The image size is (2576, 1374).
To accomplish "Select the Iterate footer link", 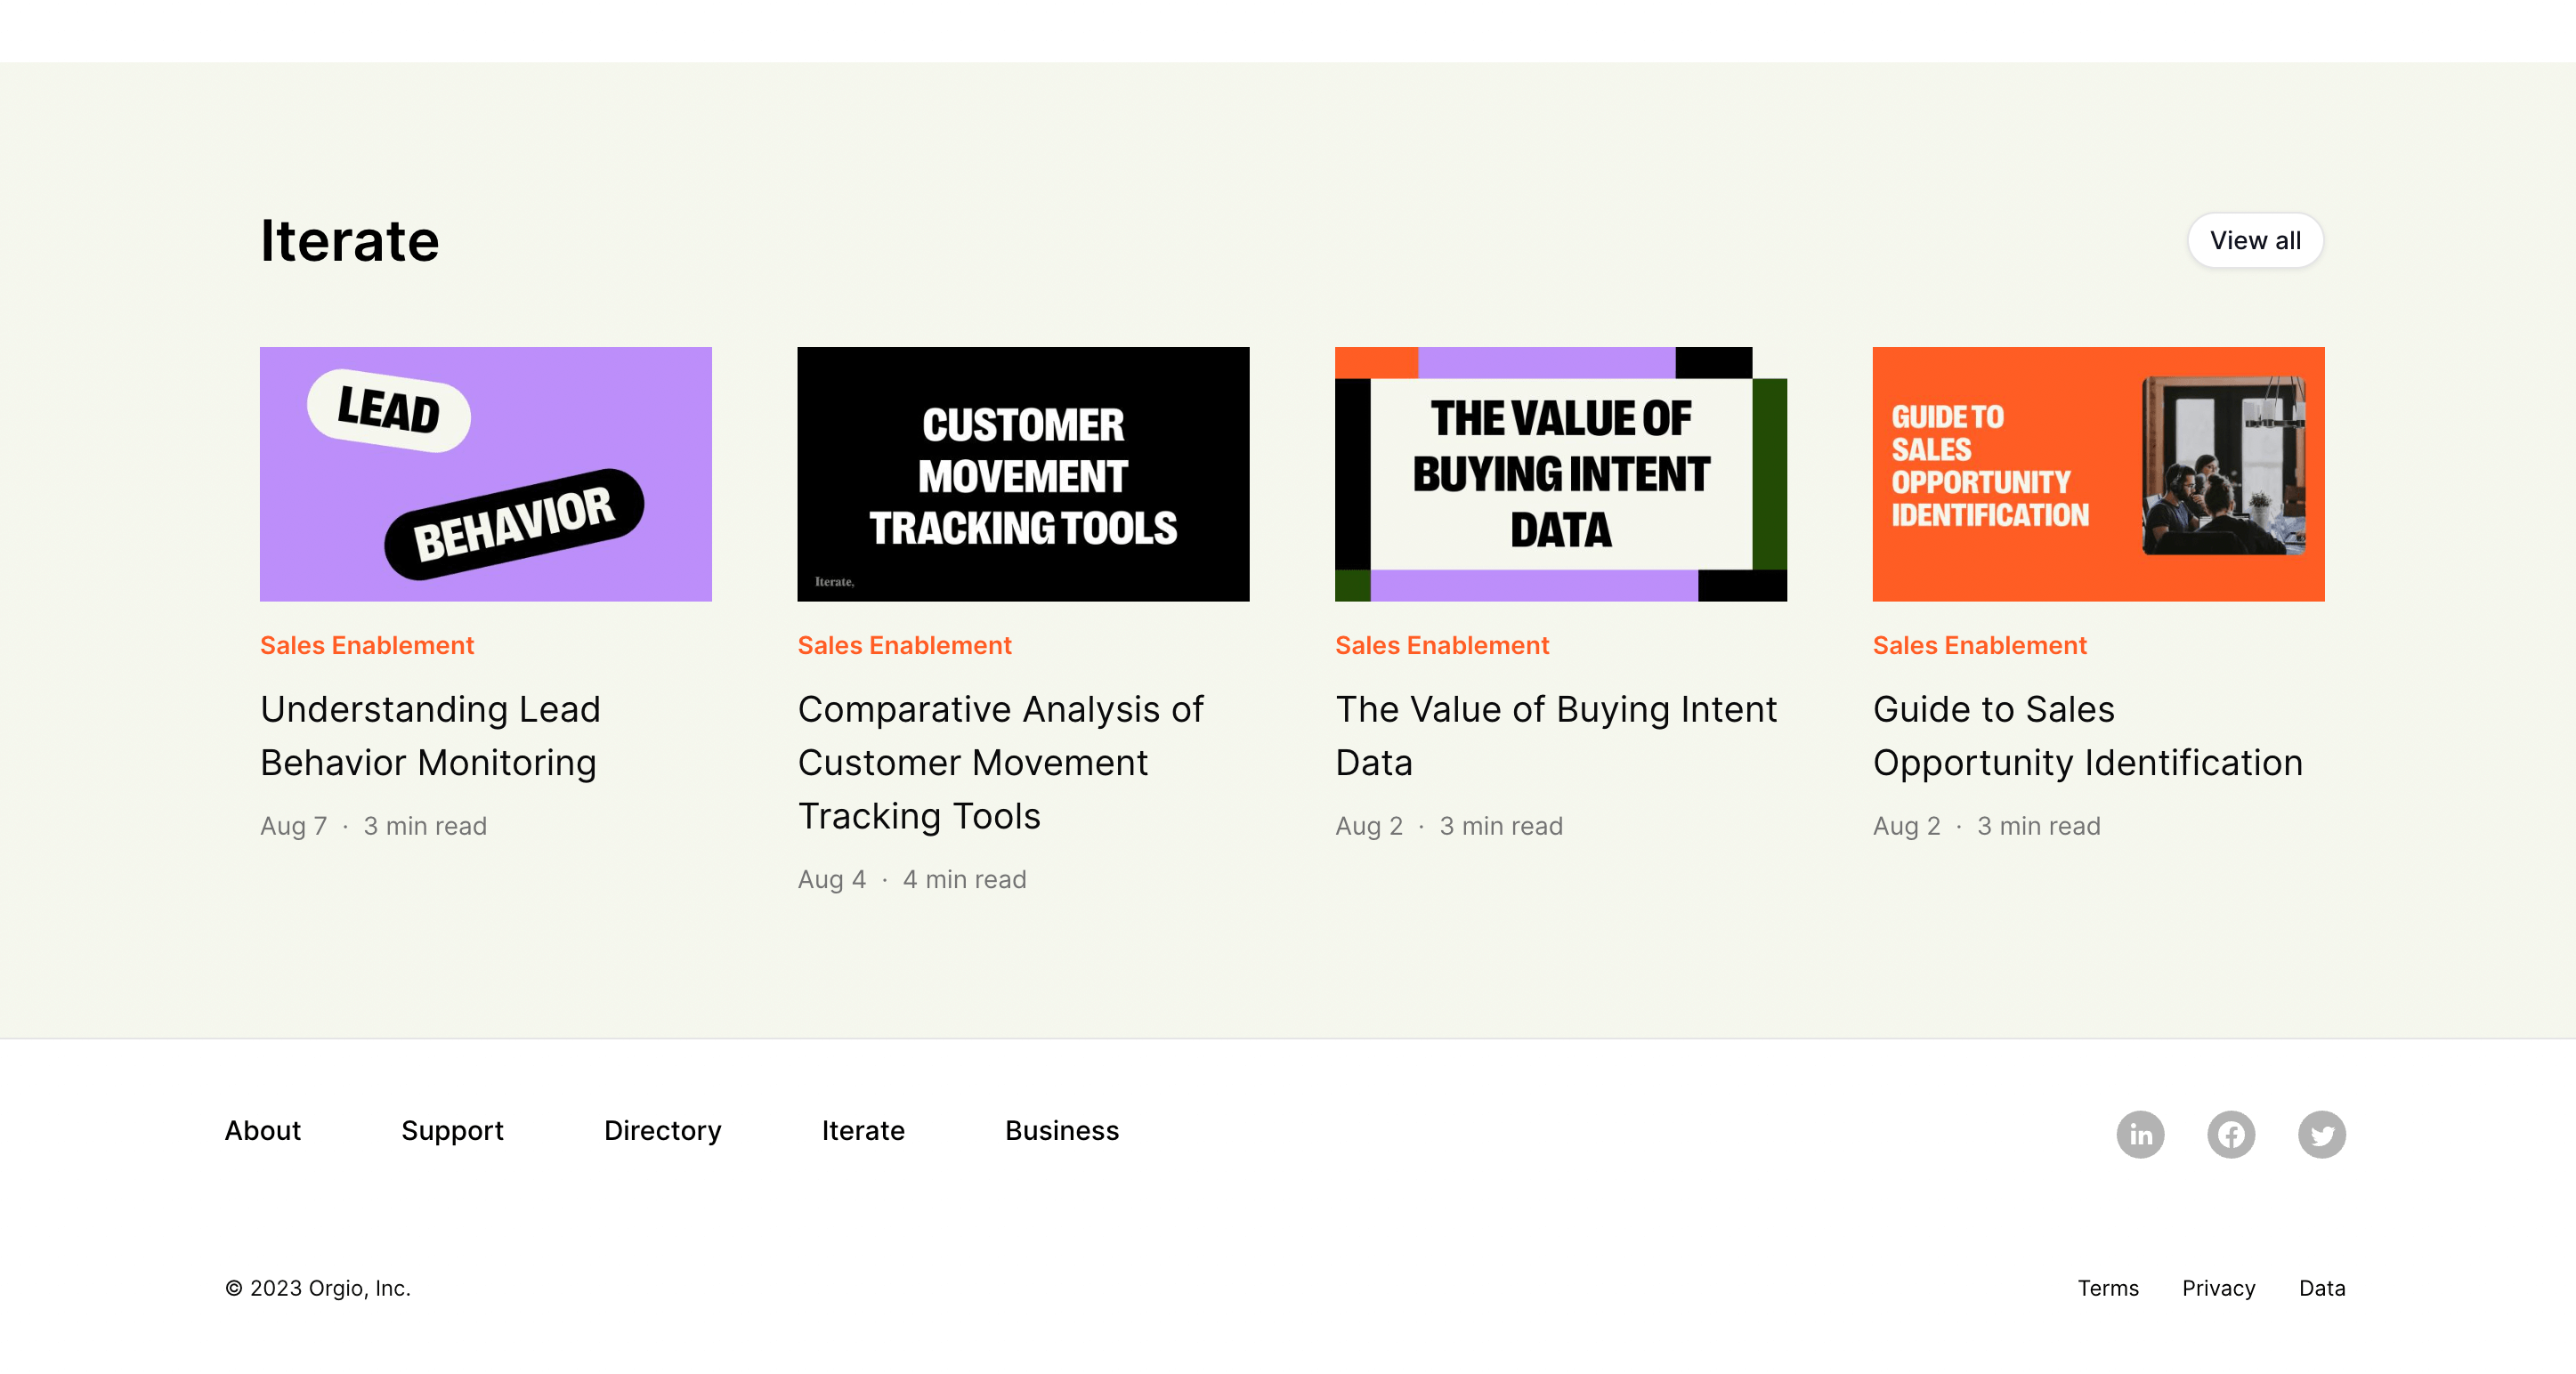I will [x=862, y=1130].
